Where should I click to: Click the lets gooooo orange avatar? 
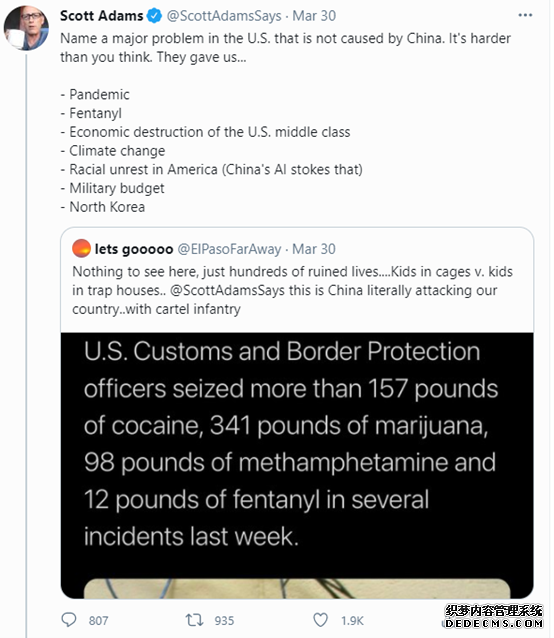click(x=81, y=248)
